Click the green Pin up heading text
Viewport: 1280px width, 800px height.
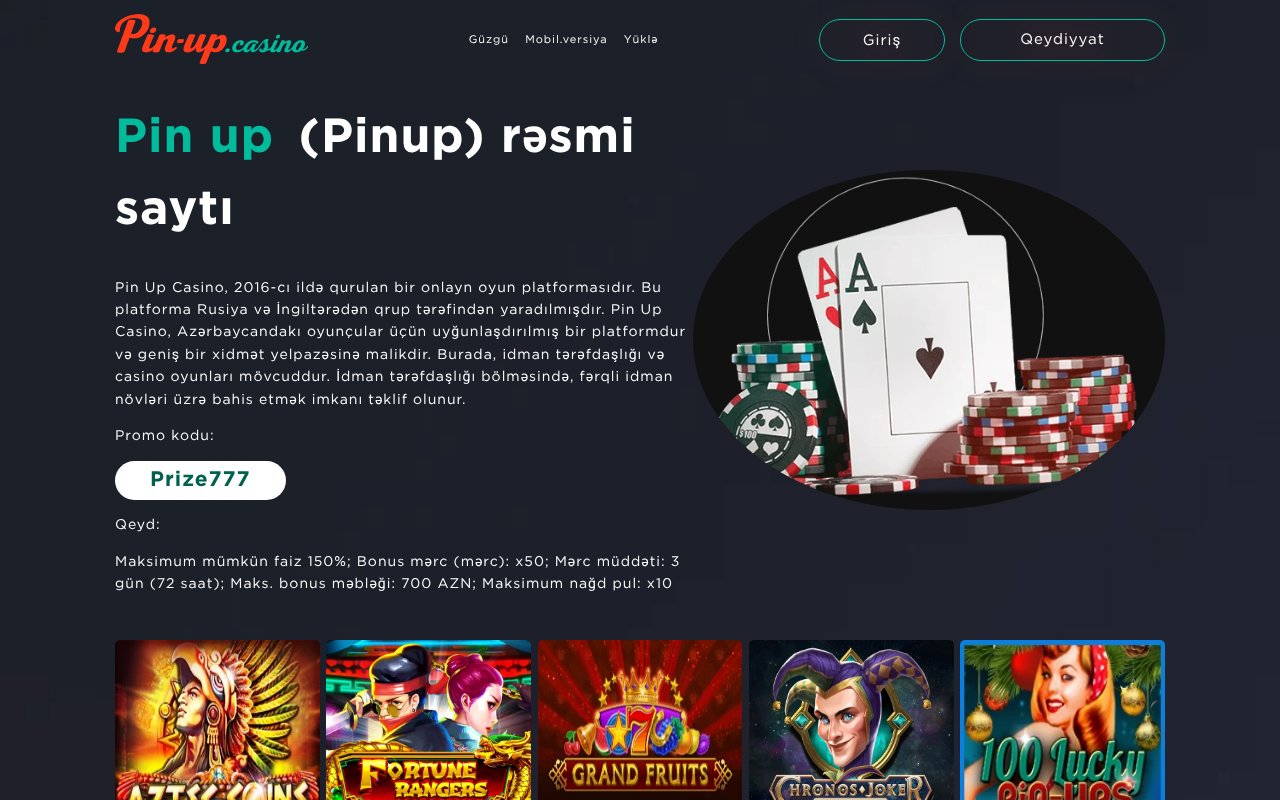click(194, 136)
